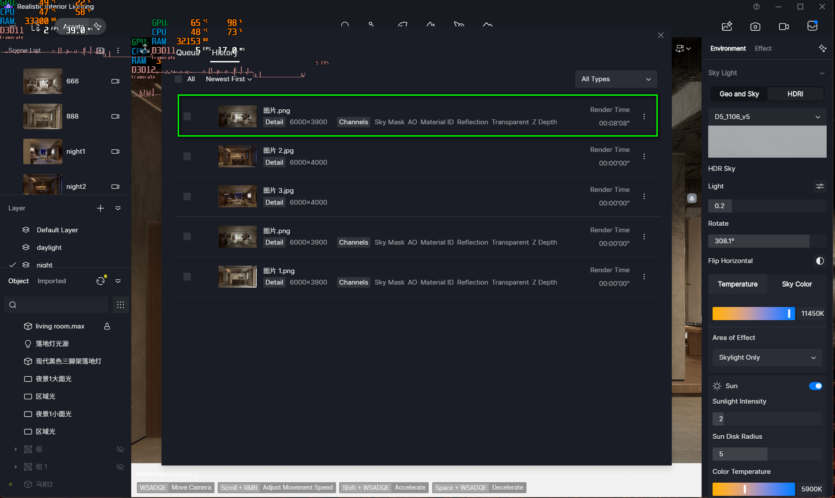
Task: Click the sync refresh icon in Object panel
Action: (x=101, y=281)
